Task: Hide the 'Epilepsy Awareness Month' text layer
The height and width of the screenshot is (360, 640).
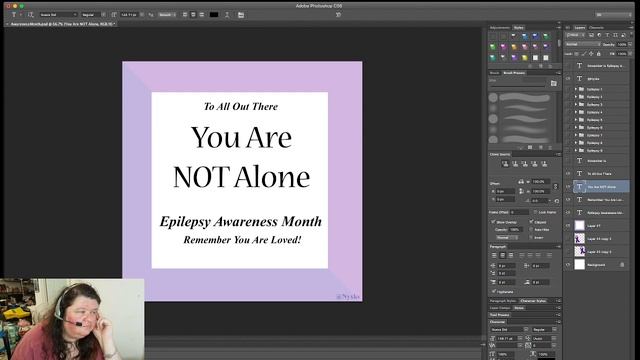Action: [568, 213]
